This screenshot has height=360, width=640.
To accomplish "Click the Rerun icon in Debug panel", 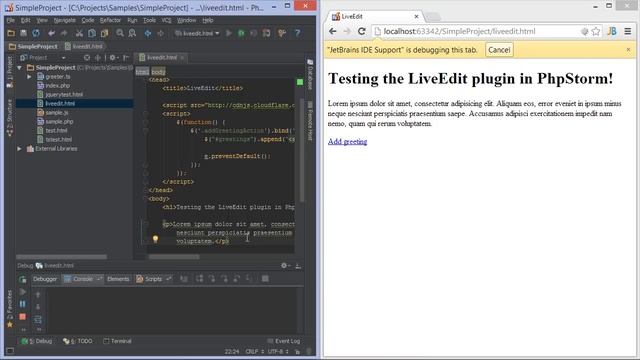I will [x=22, y=279].
